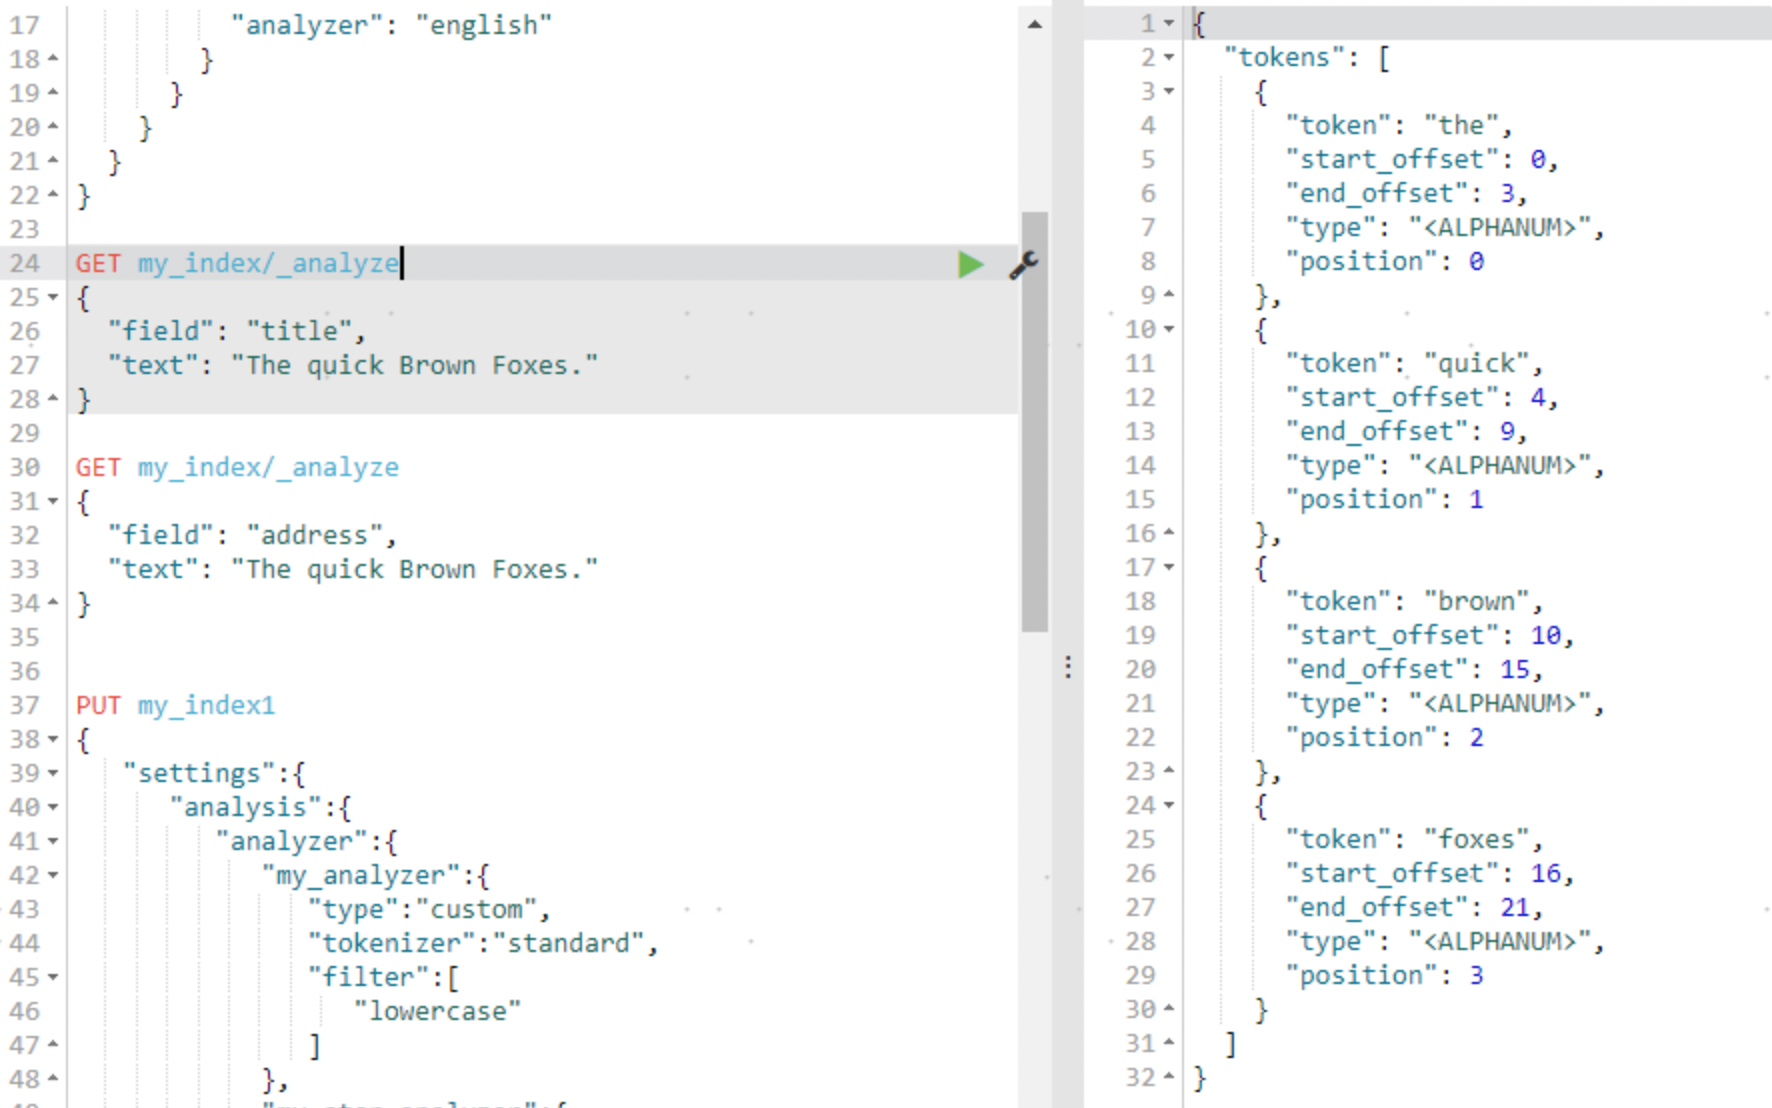Send the highlighted request using the green play icon
The height and width of the screenshot is (1108, 1772).
[969, 264]
